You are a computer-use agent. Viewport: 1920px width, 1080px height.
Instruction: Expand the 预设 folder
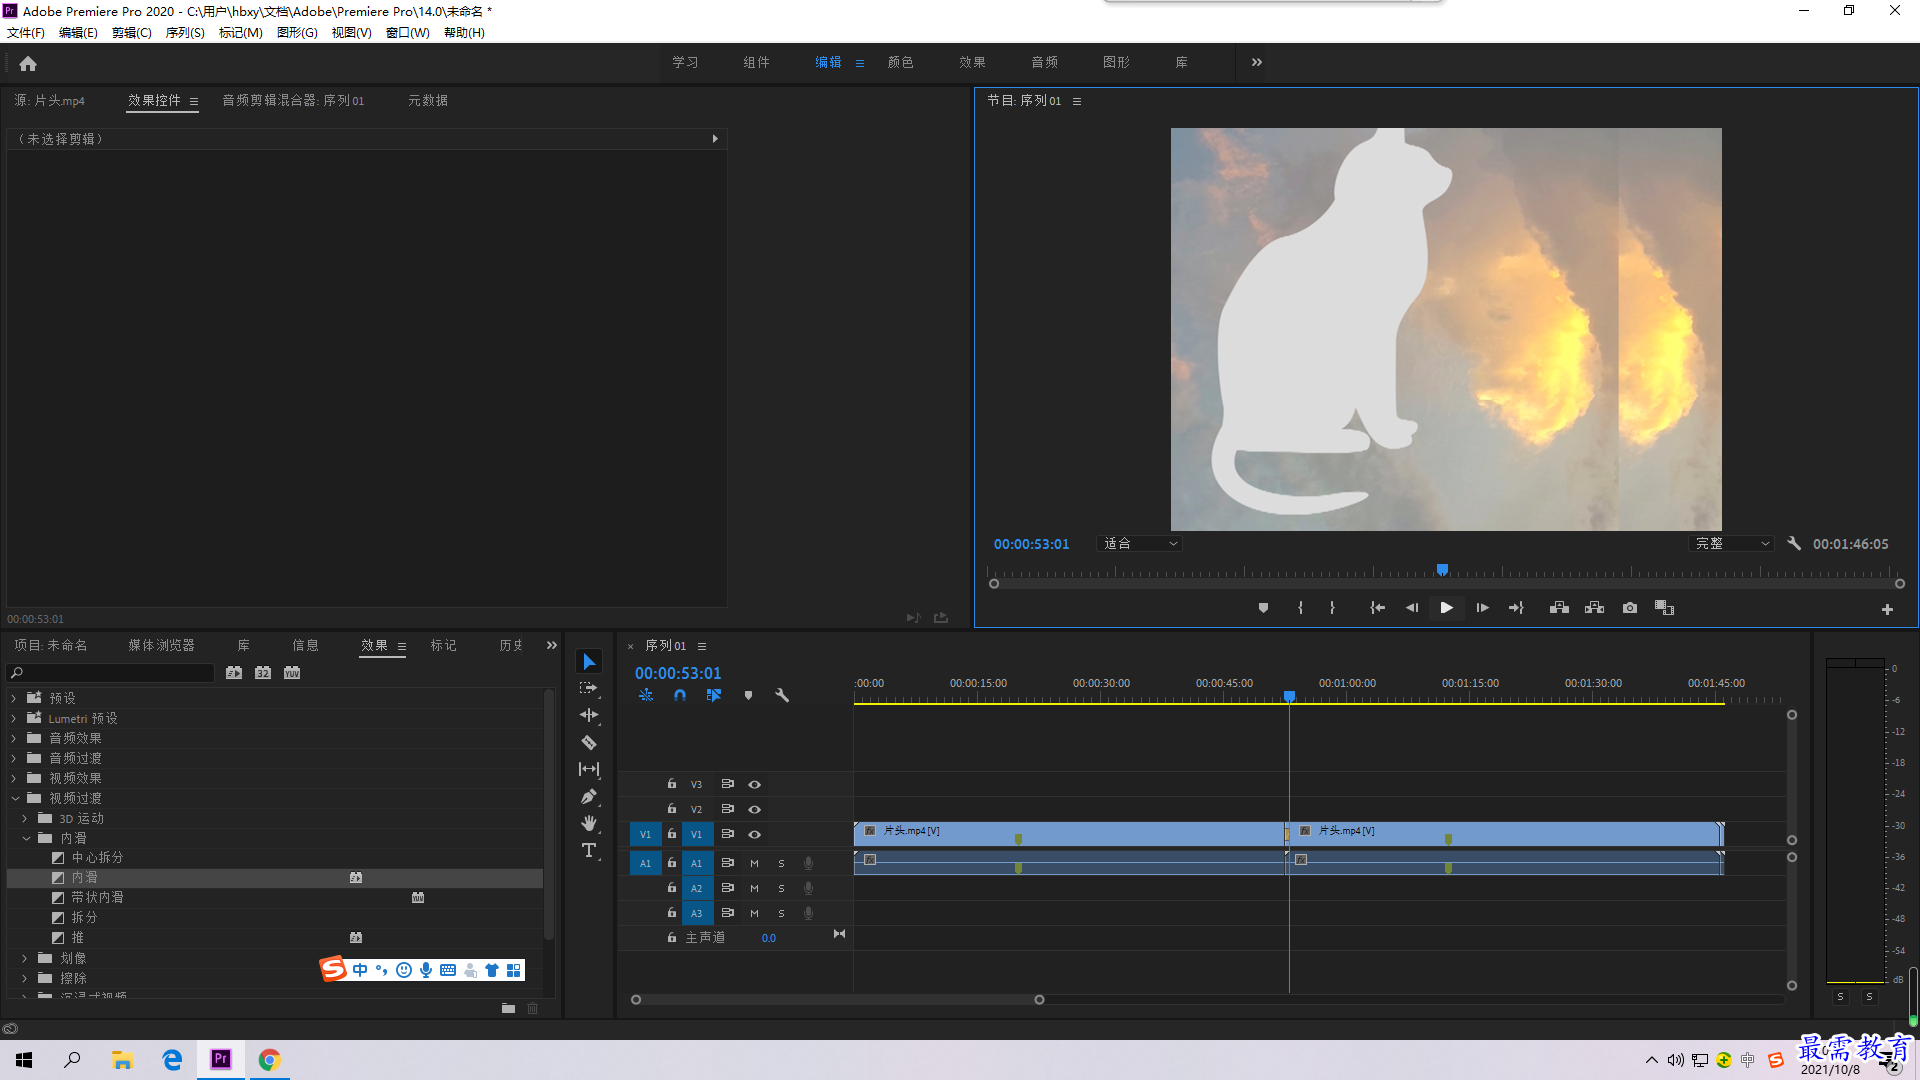coord(14,698)
